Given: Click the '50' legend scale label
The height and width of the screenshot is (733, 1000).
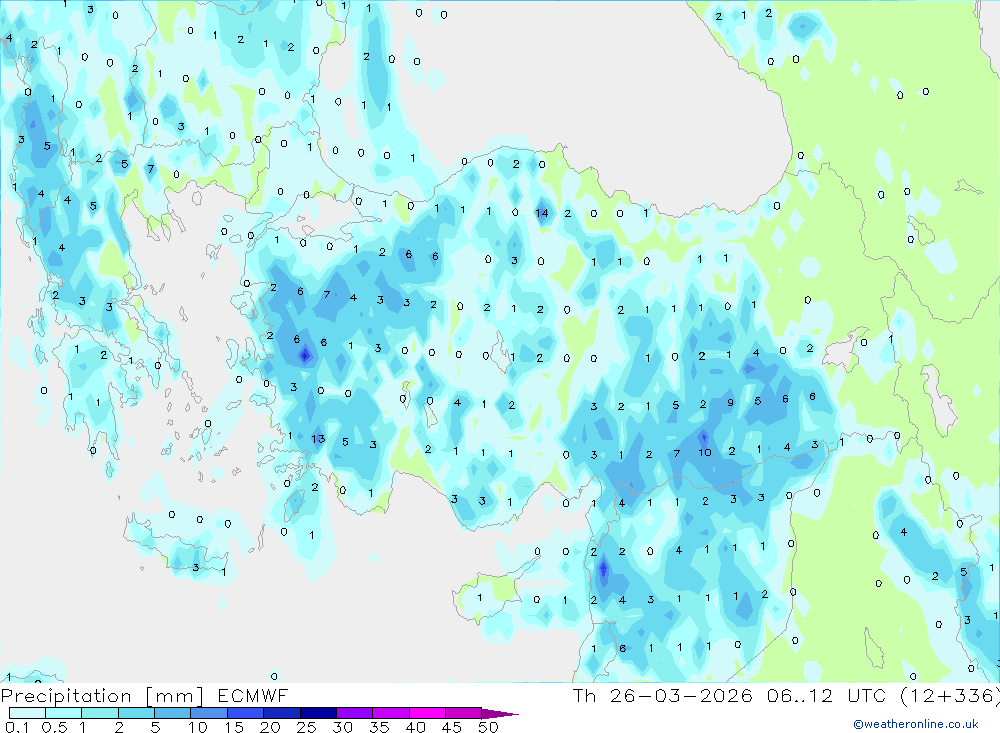Looking at the screenshot, I should coord(488,727).
